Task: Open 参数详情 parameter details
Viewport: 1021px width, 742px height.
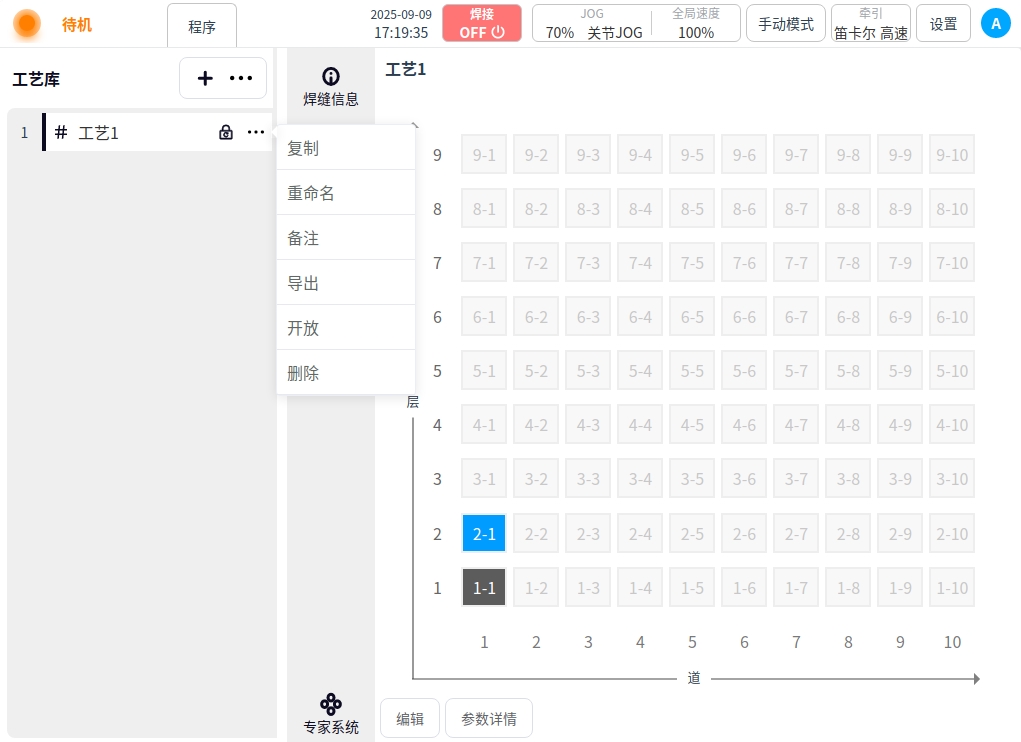Action: point(488,718)
